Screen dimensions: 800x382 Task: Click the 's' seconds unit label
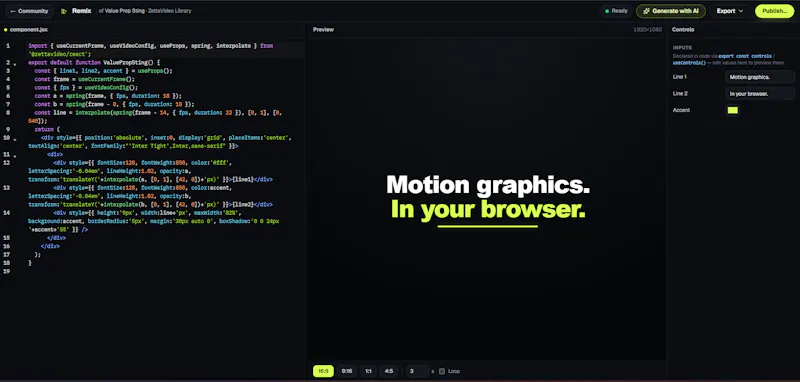point(433,371)
